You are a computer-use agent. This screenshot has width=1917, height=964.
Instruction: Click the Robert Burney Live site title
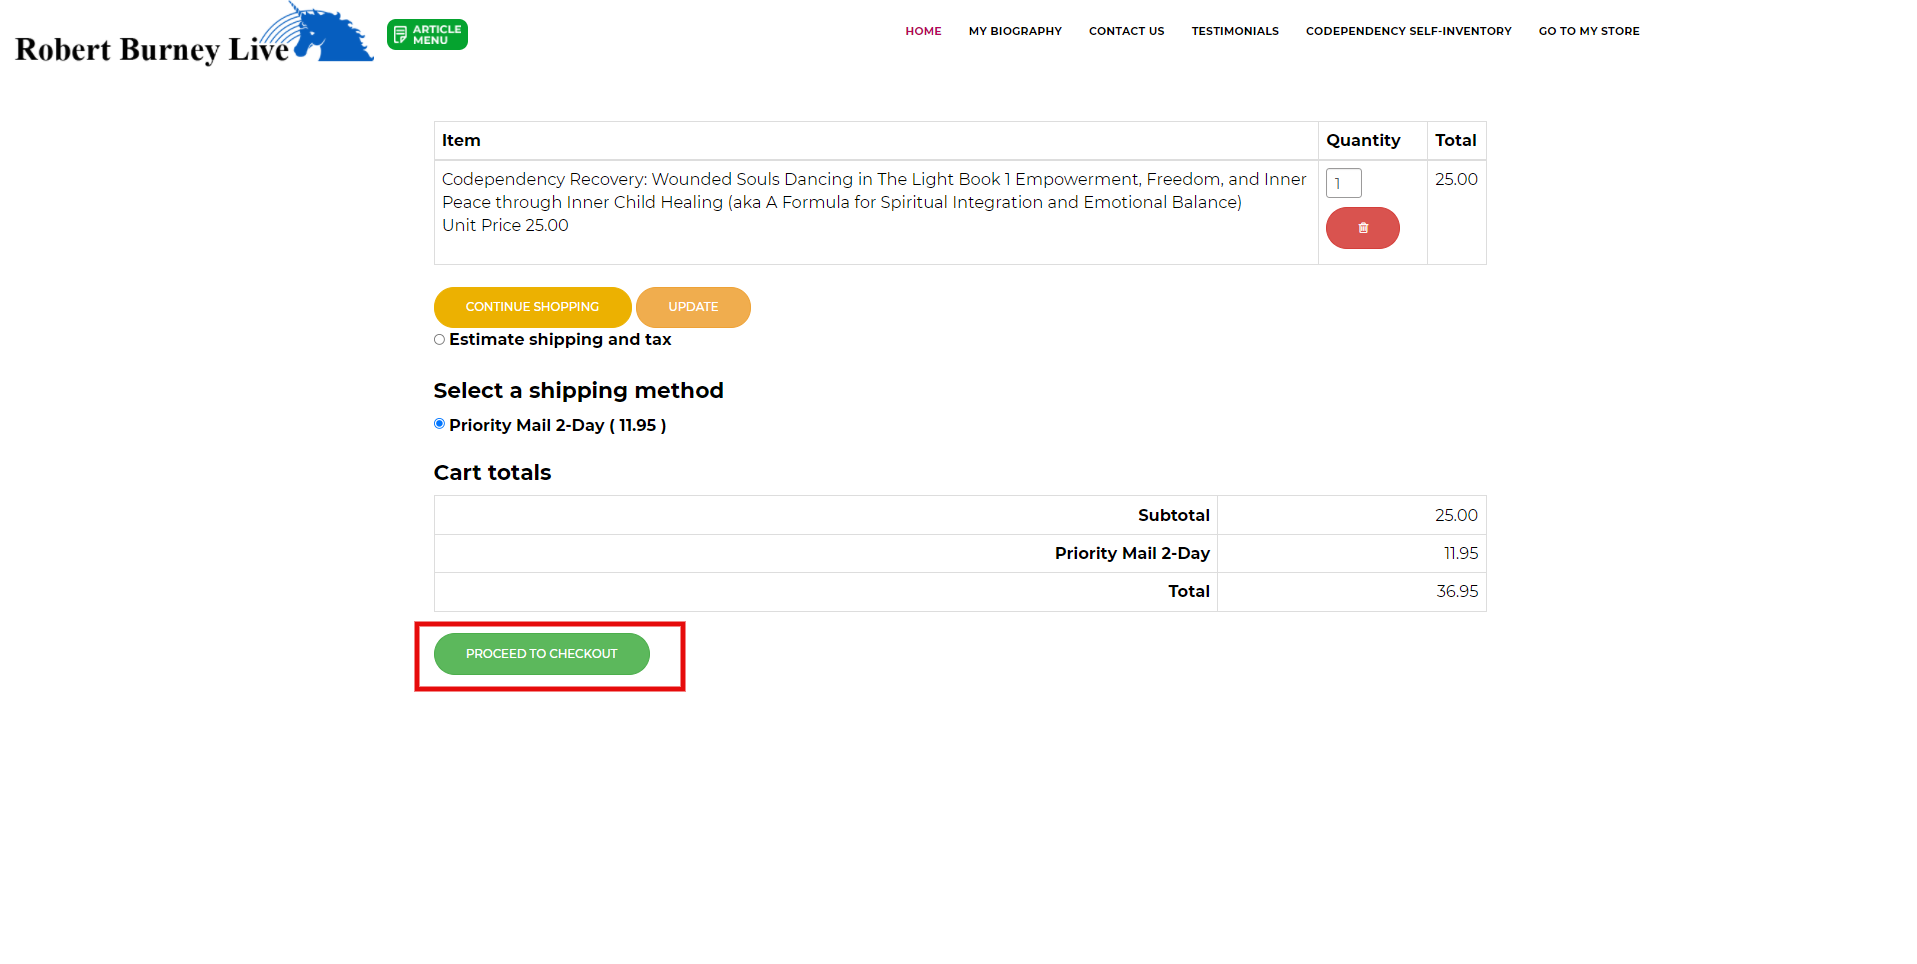152,49
